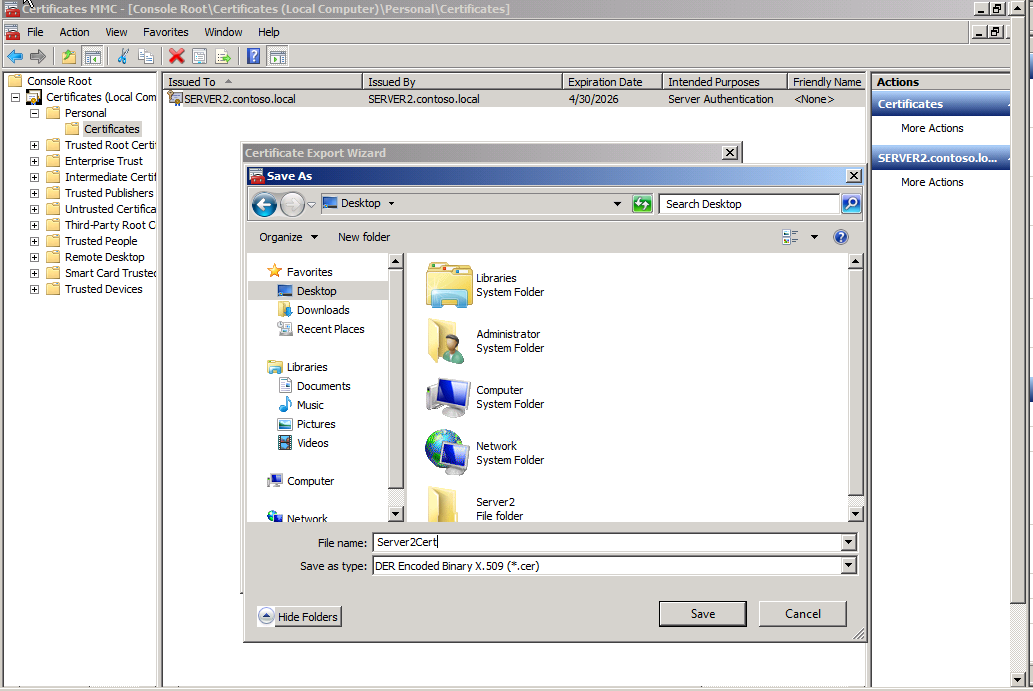Expand the Remote Desktop node

point(34,258)
